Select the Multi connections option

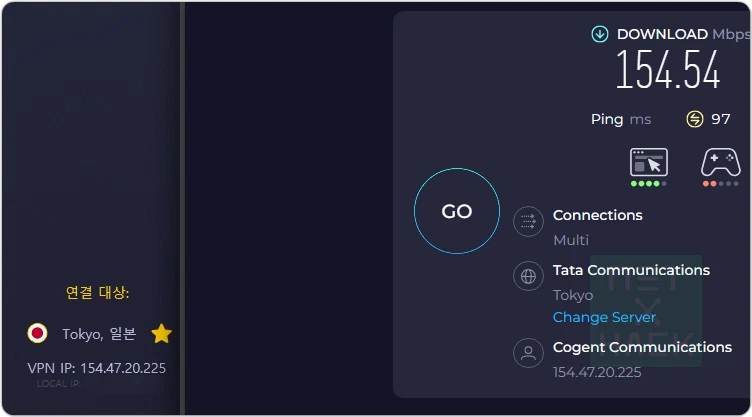click(x=571, y=240)
